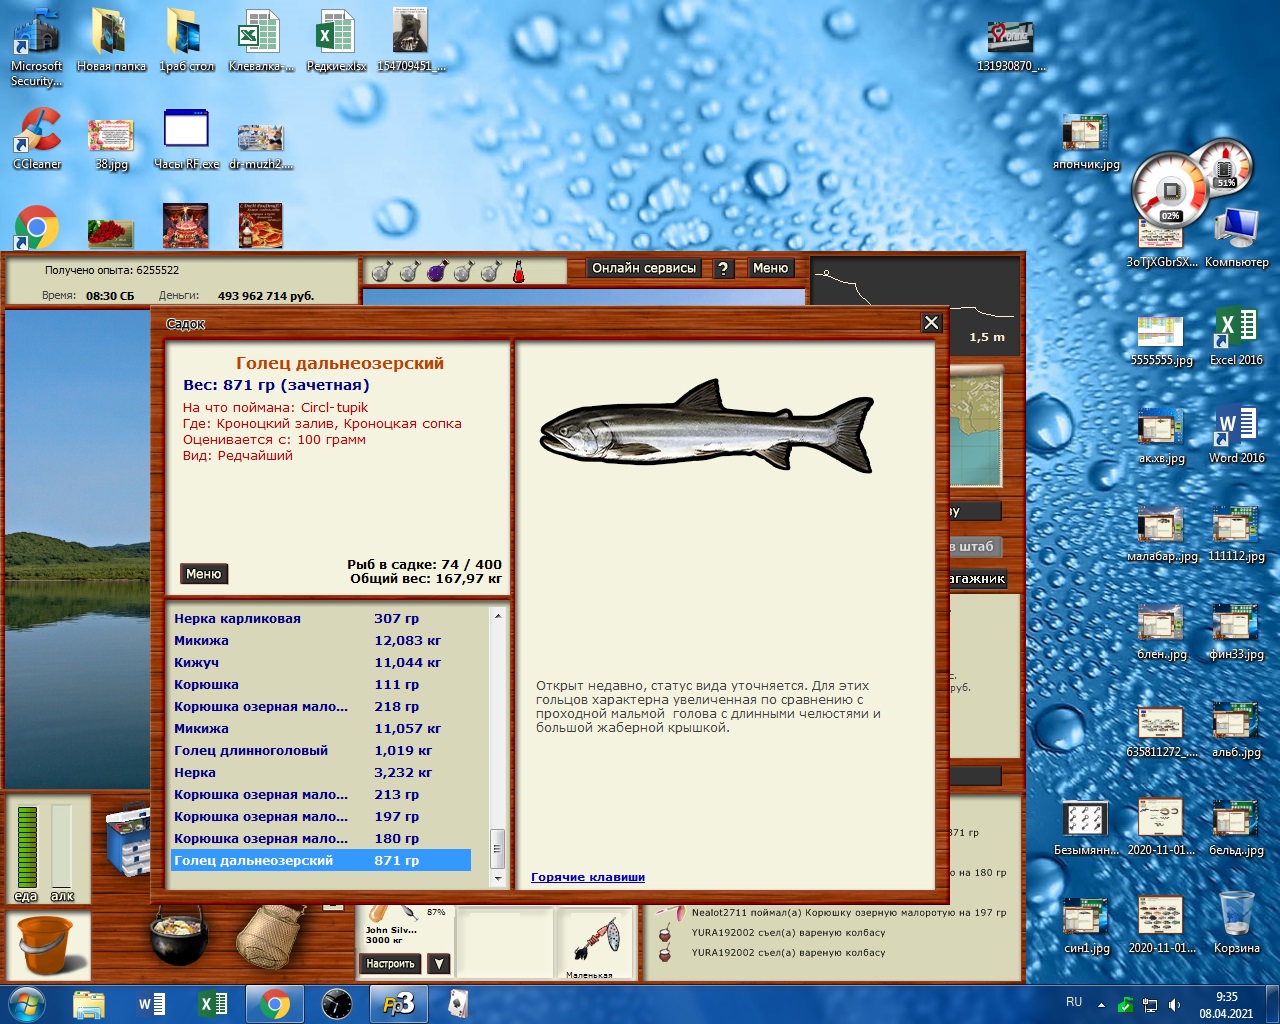Open япончик.jpg desktop image
The height and width of the screenshot is (1024, 1280).
click(1086, 142)
